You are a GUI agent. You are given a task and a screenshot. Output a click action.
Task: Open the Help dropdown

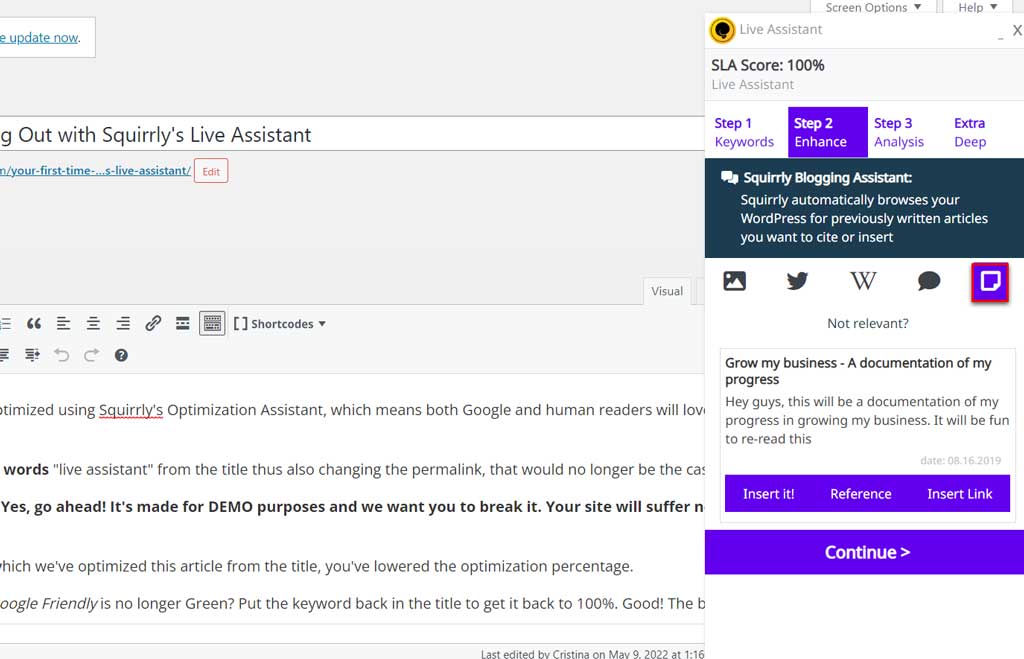tap(977, 8)
